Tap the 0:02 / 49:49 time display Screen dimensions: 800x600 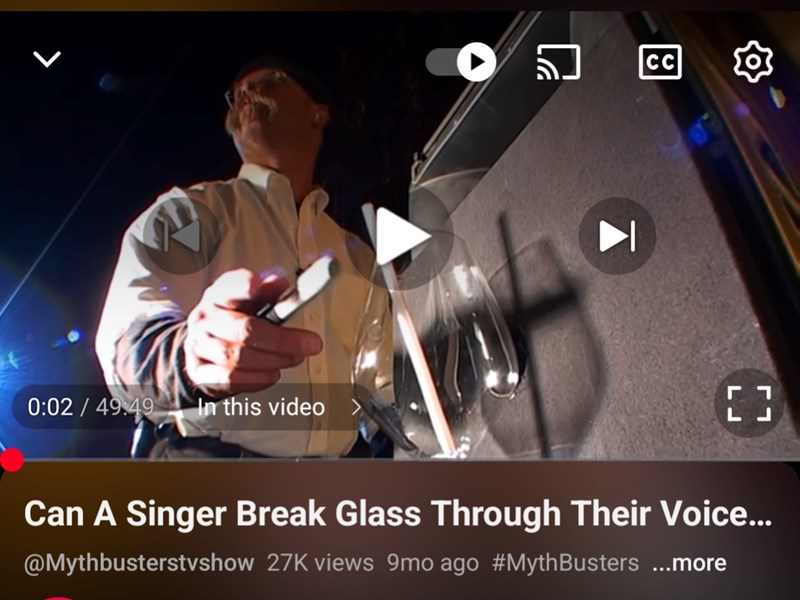coord(91,407)
